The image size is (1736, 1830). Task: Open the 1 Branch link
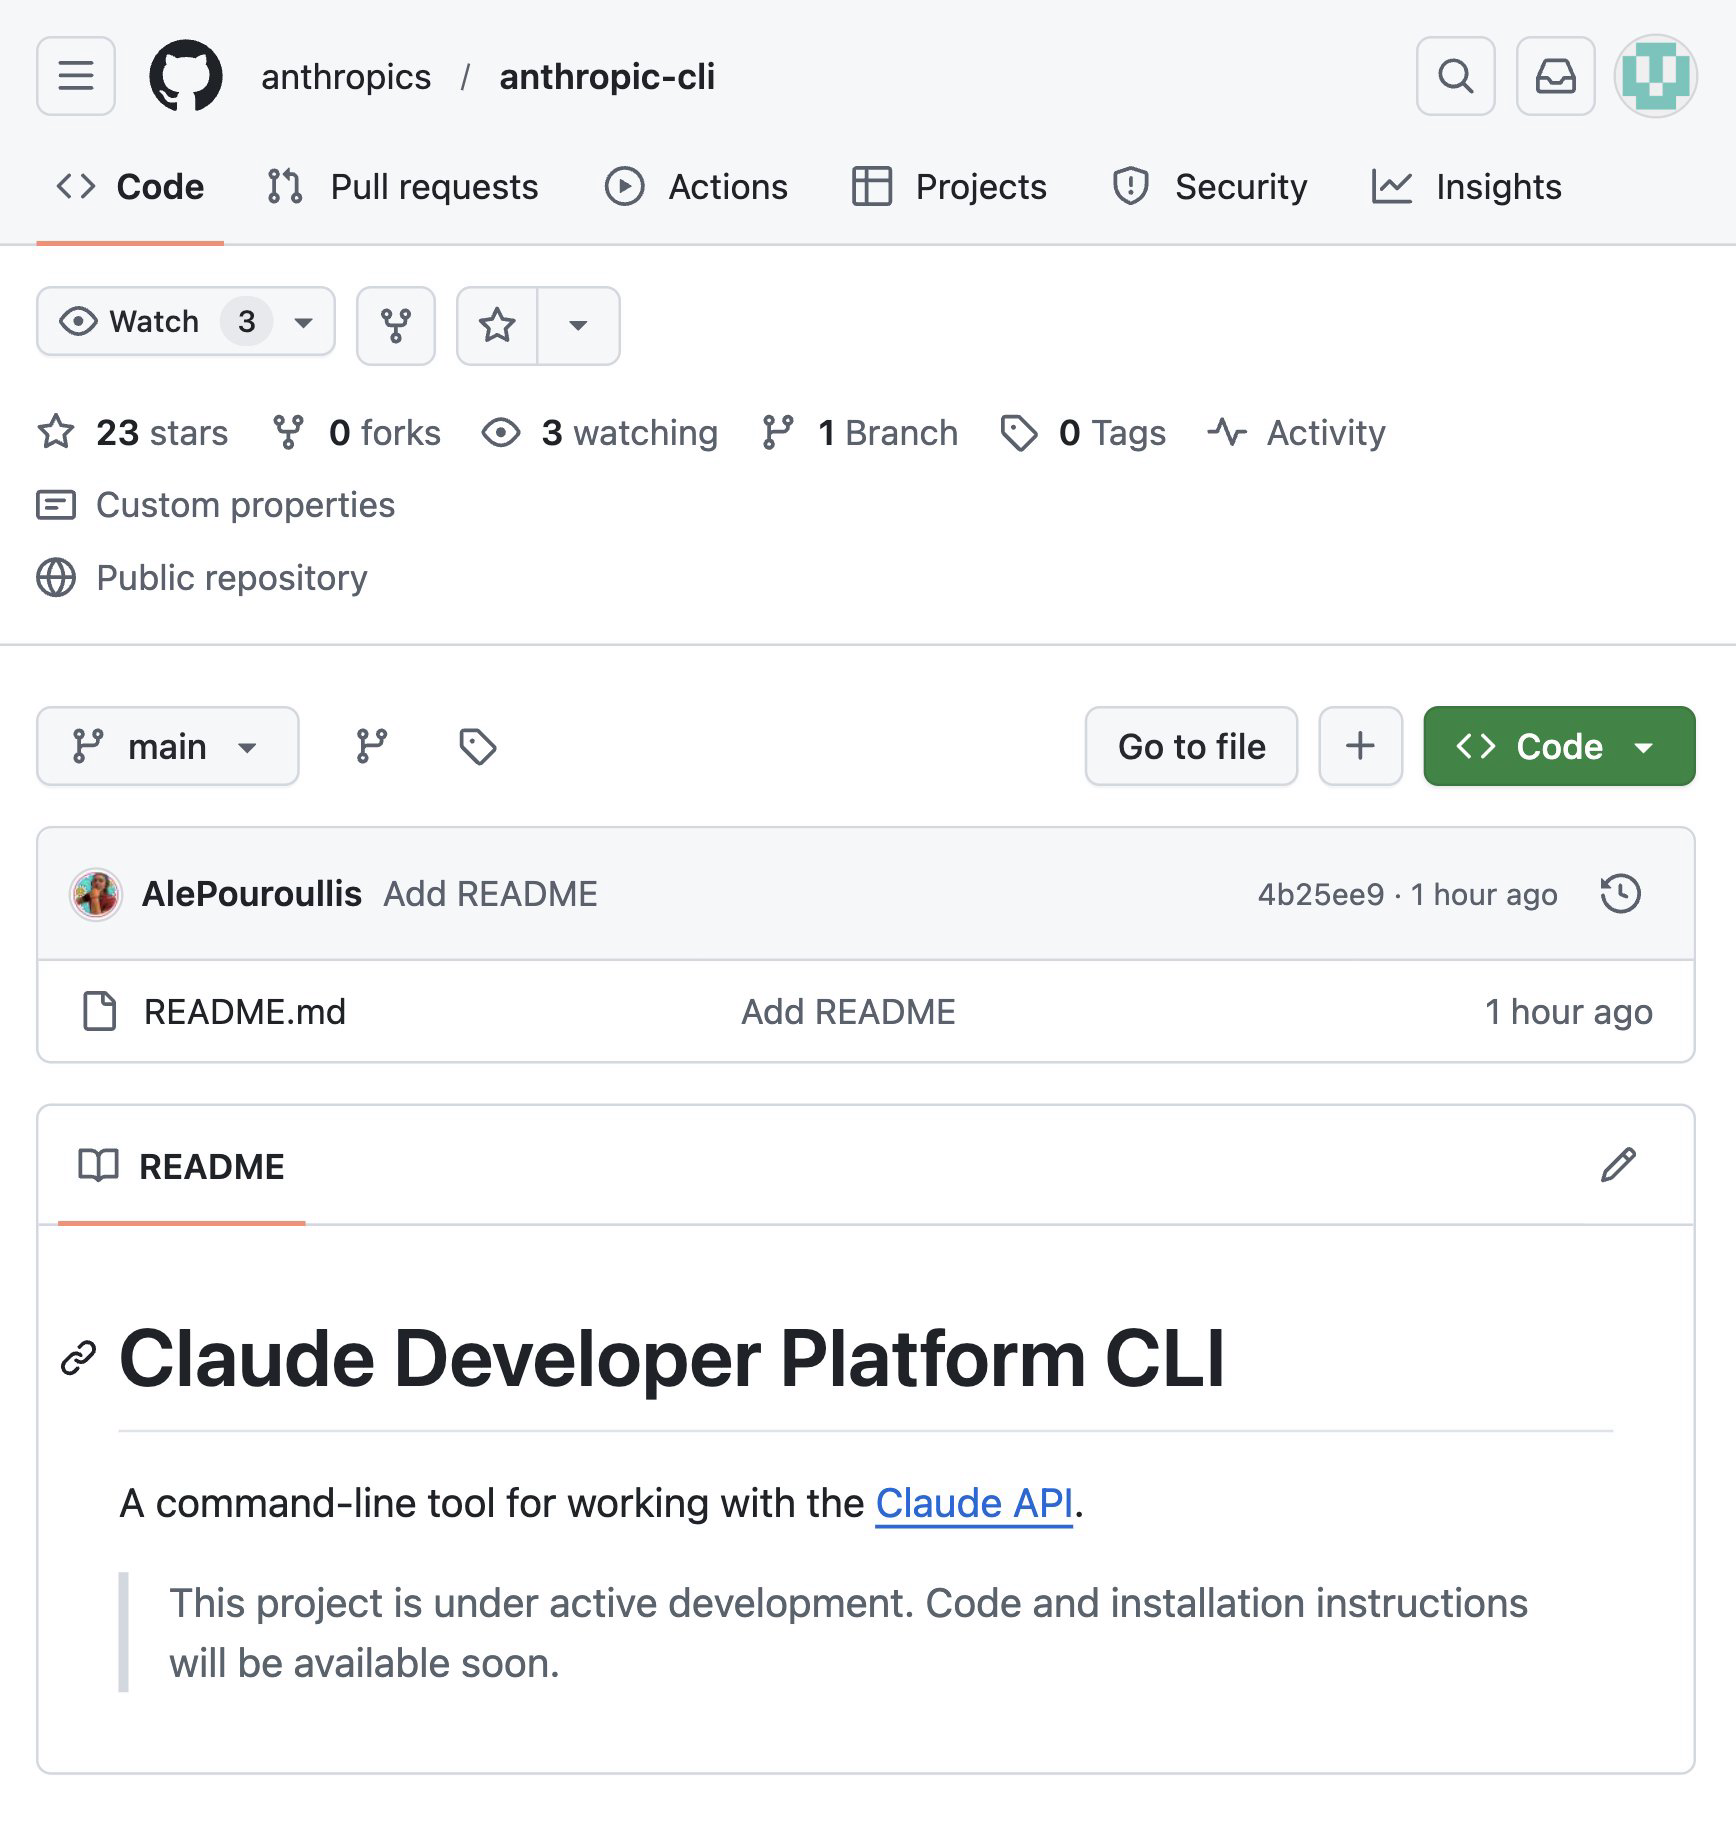(860, 433)
